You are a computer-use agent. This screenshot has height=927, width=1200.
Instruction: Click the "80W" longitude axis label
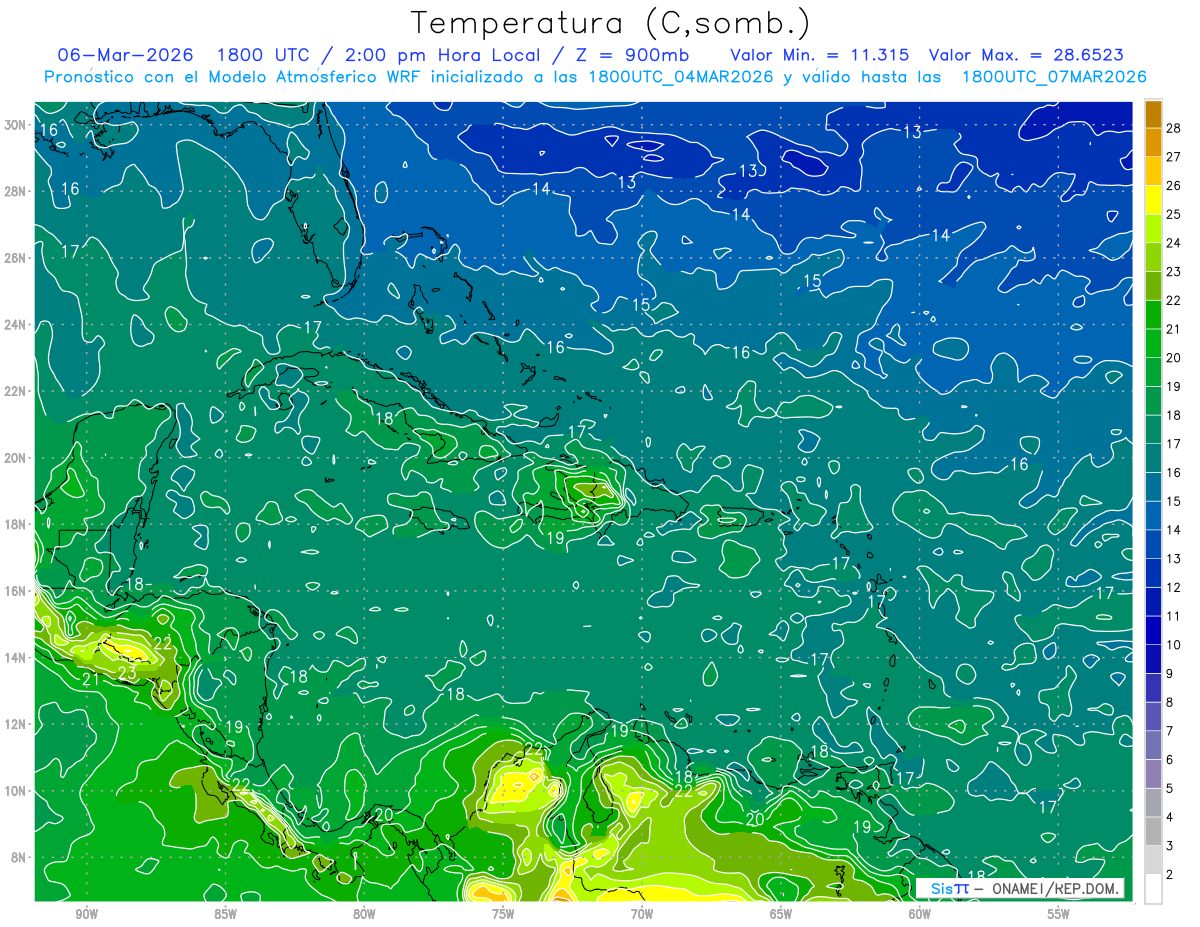point(364,915)
